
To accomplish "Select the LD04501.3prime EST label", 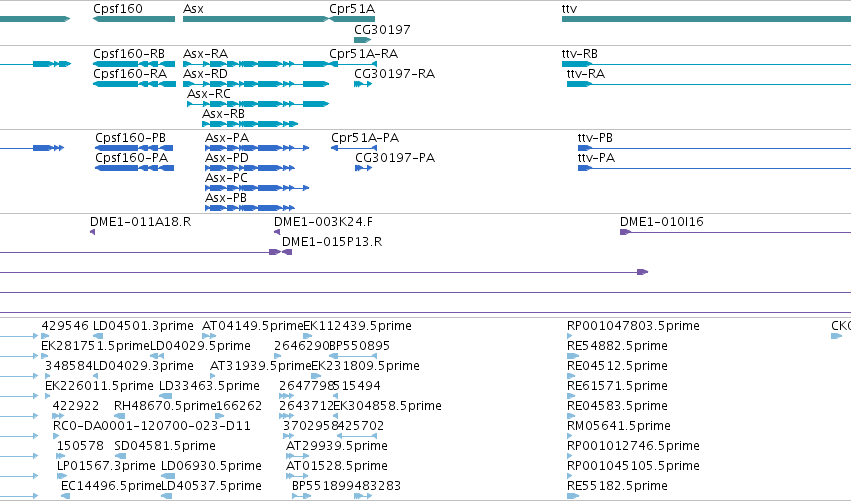I will pyautogui.click(x=143, y=326).
